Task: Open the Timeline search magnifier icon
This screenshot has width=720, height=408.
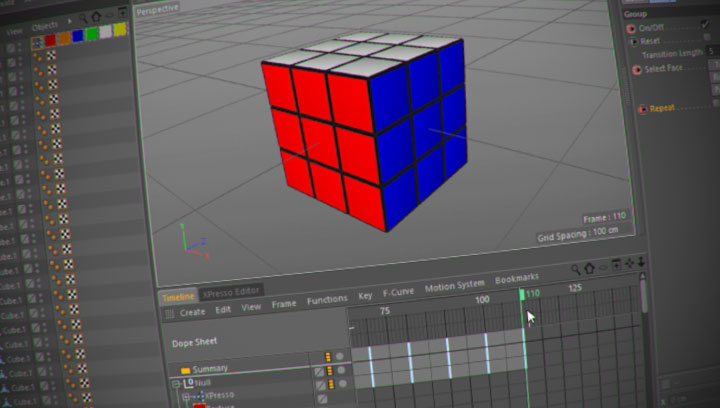Action: pyautogui.click(x=575, y=269)
